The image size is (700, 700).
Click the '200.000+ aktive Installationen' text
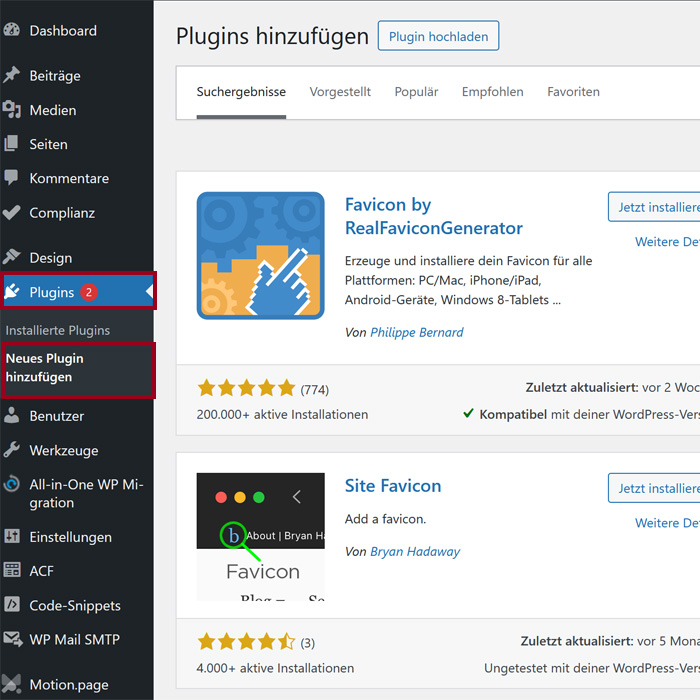(x=282, y=415)
